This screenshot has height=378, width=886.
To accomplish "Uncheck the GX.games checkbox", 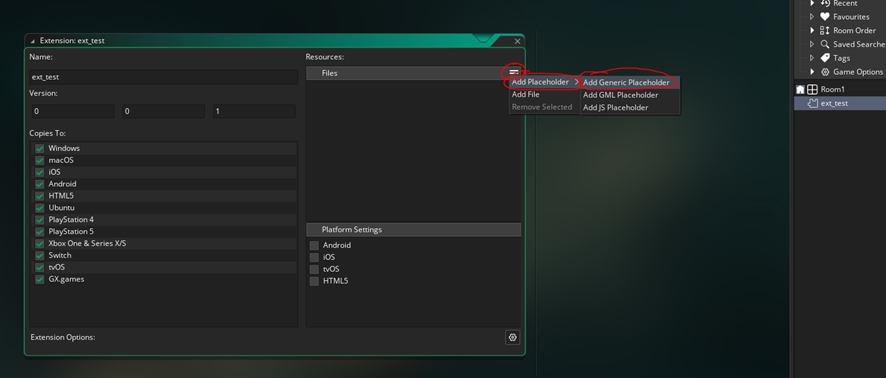I will click(40, 279).
